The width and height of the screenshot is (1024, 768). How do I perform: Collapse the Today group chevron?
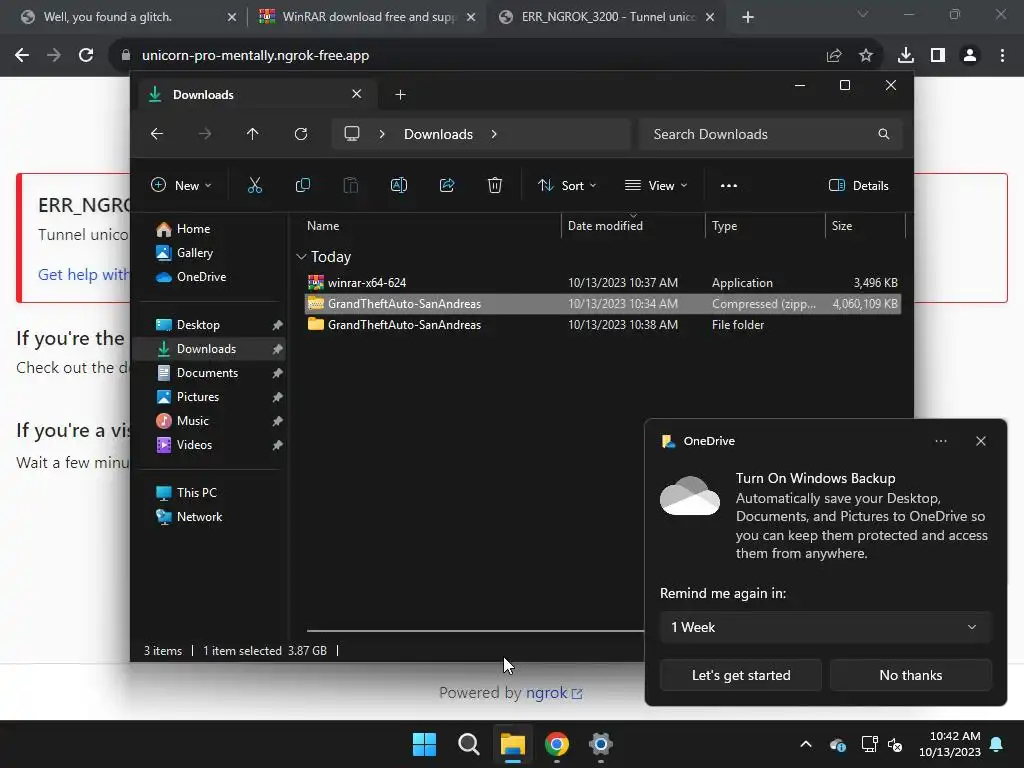click(301, 257)
